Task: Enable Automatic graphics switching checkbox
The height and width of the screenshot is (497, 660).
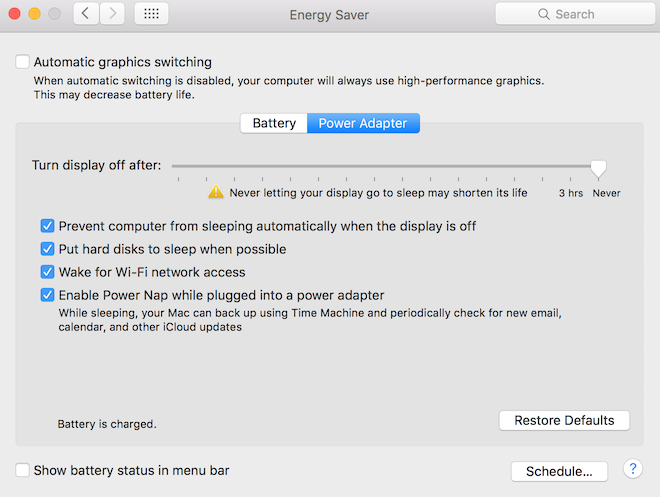Action: [22, 61]
